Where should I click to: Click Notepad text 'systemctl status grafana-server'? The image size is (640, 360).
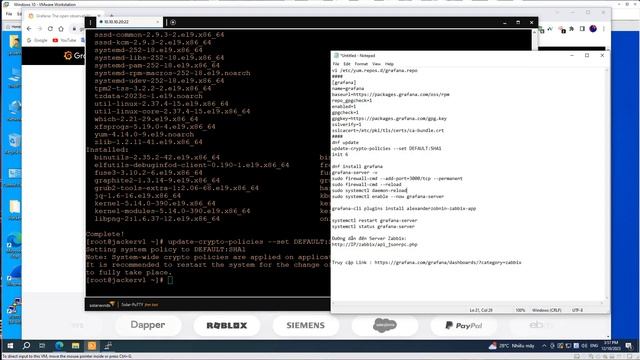373,226
